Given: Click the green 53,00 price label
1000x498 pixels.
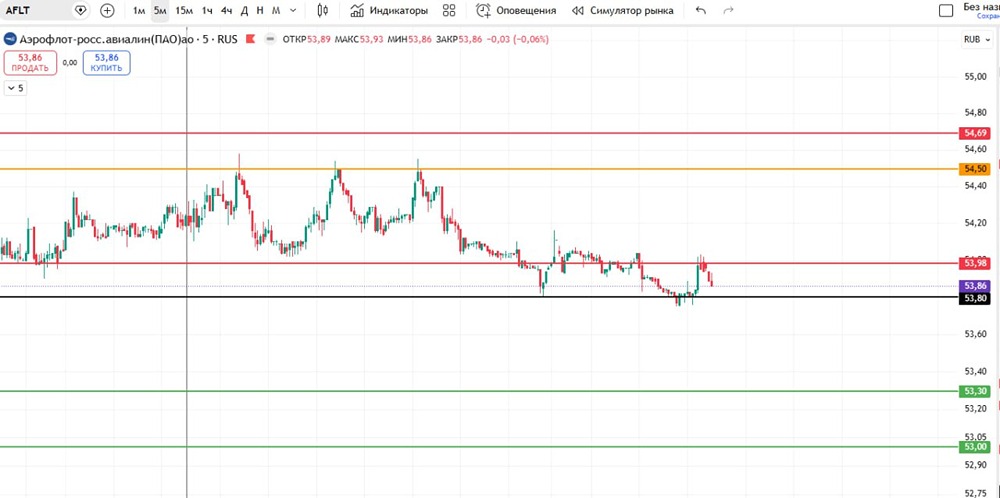Looking at the screenshot, I should pyautogui.click(x=976, y=447).
